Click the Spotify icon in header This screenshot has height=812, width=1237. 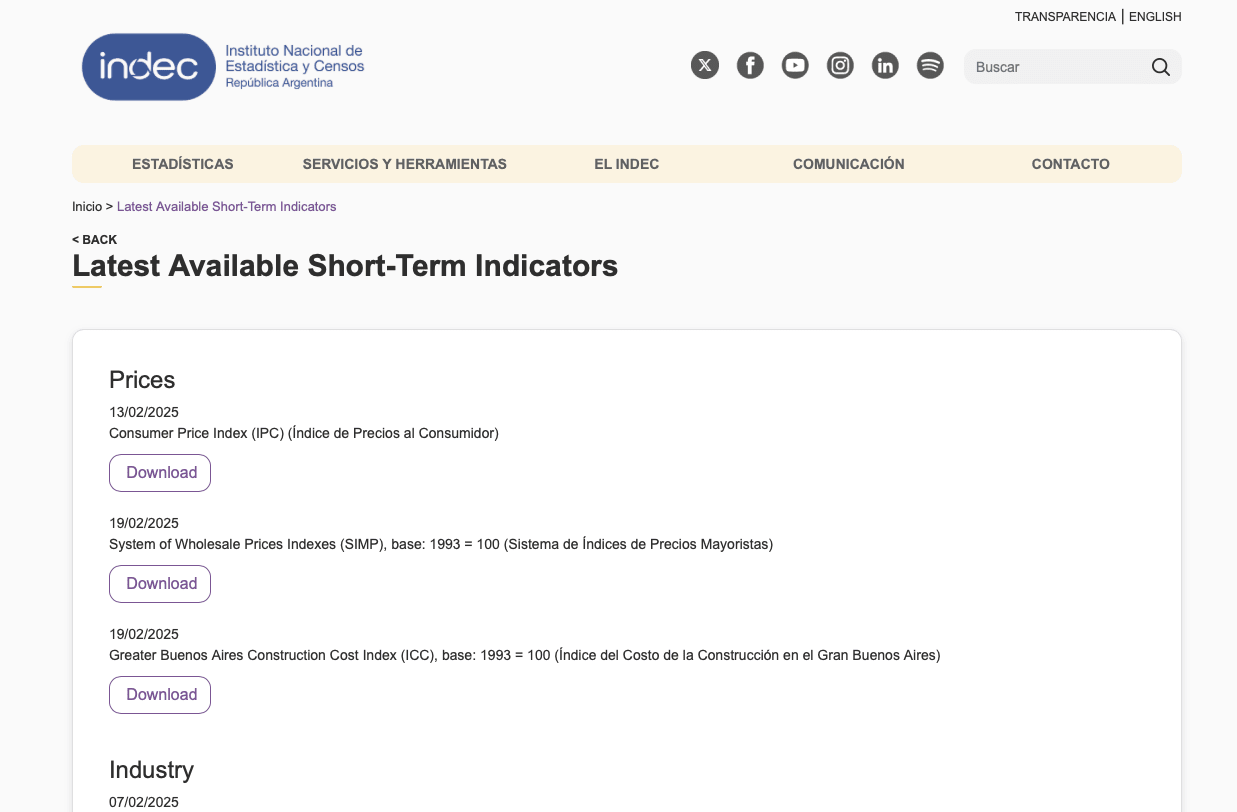(x=930, y=66)
